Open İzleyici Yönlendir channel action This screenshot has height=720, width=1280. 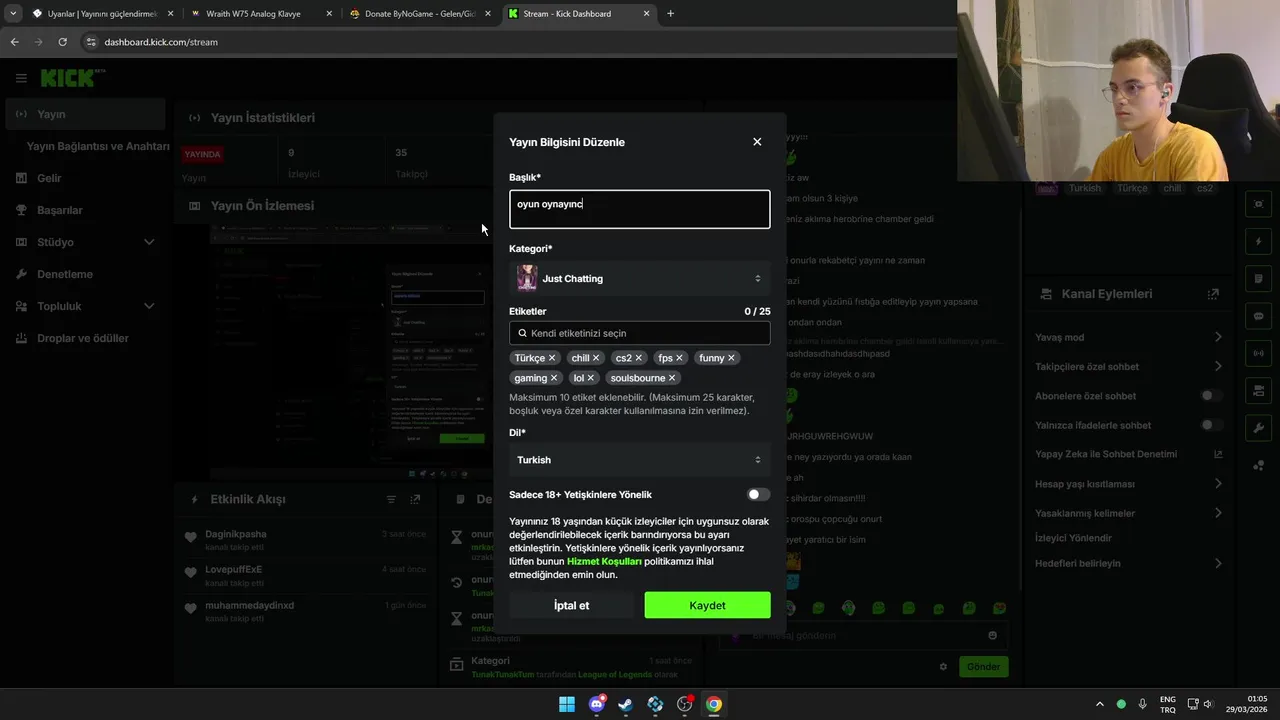pos(1073,538)
